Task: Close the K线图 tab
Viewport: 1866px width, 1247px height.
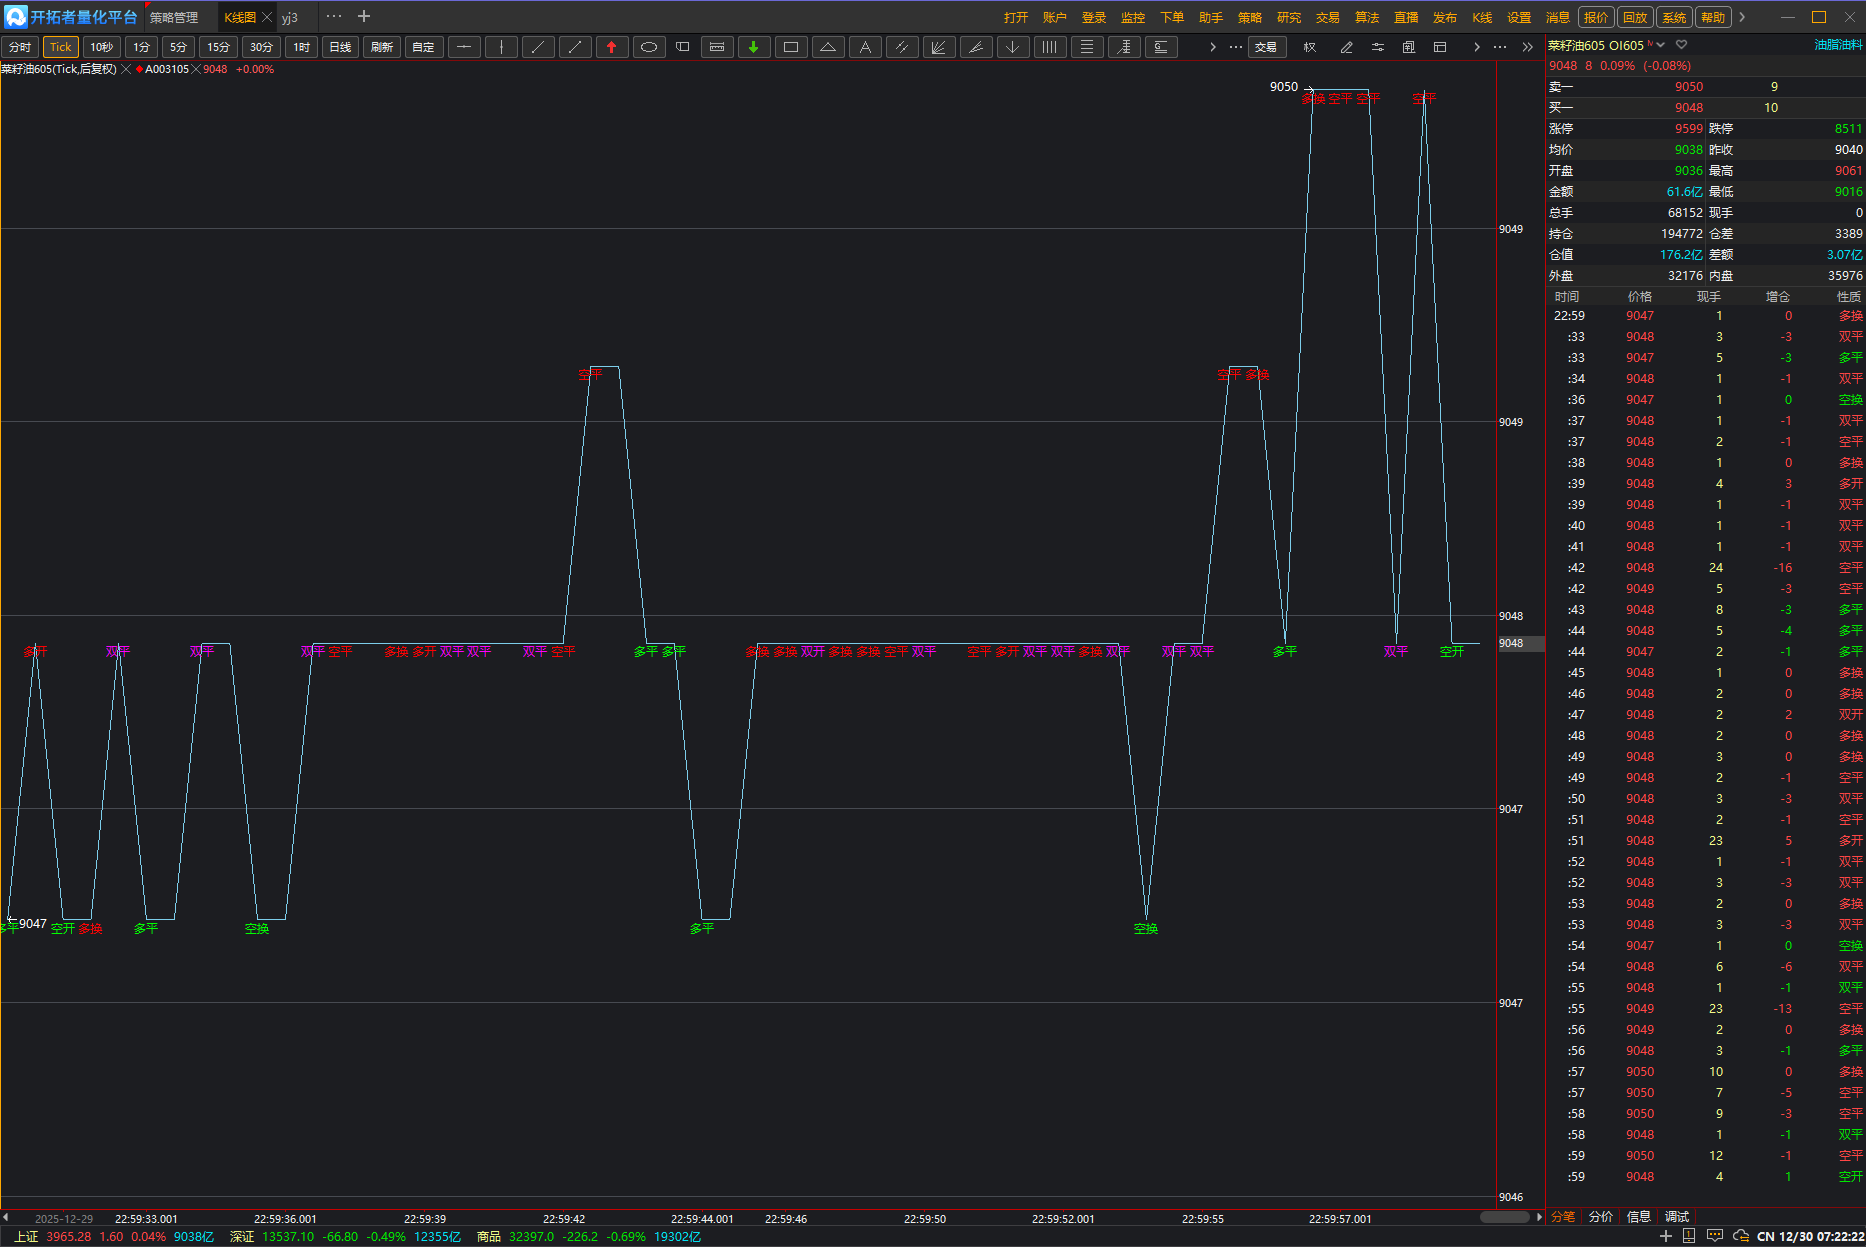Action: pos(267,17)
